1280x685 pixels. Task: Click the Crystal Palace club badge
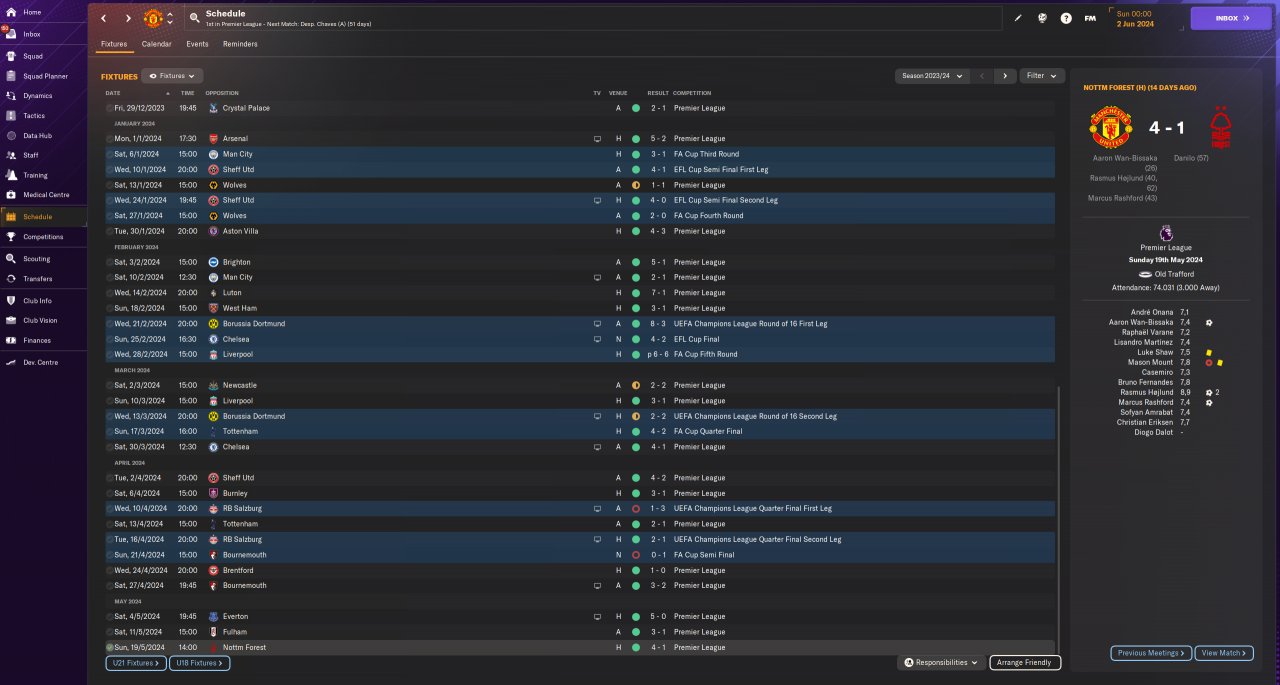point(213,108)
